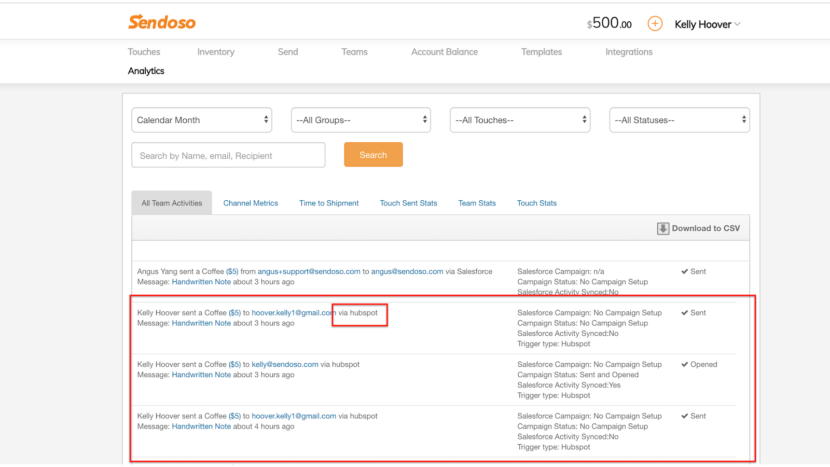Switch to the Channel Metrics tab

(x=250, y=203)
